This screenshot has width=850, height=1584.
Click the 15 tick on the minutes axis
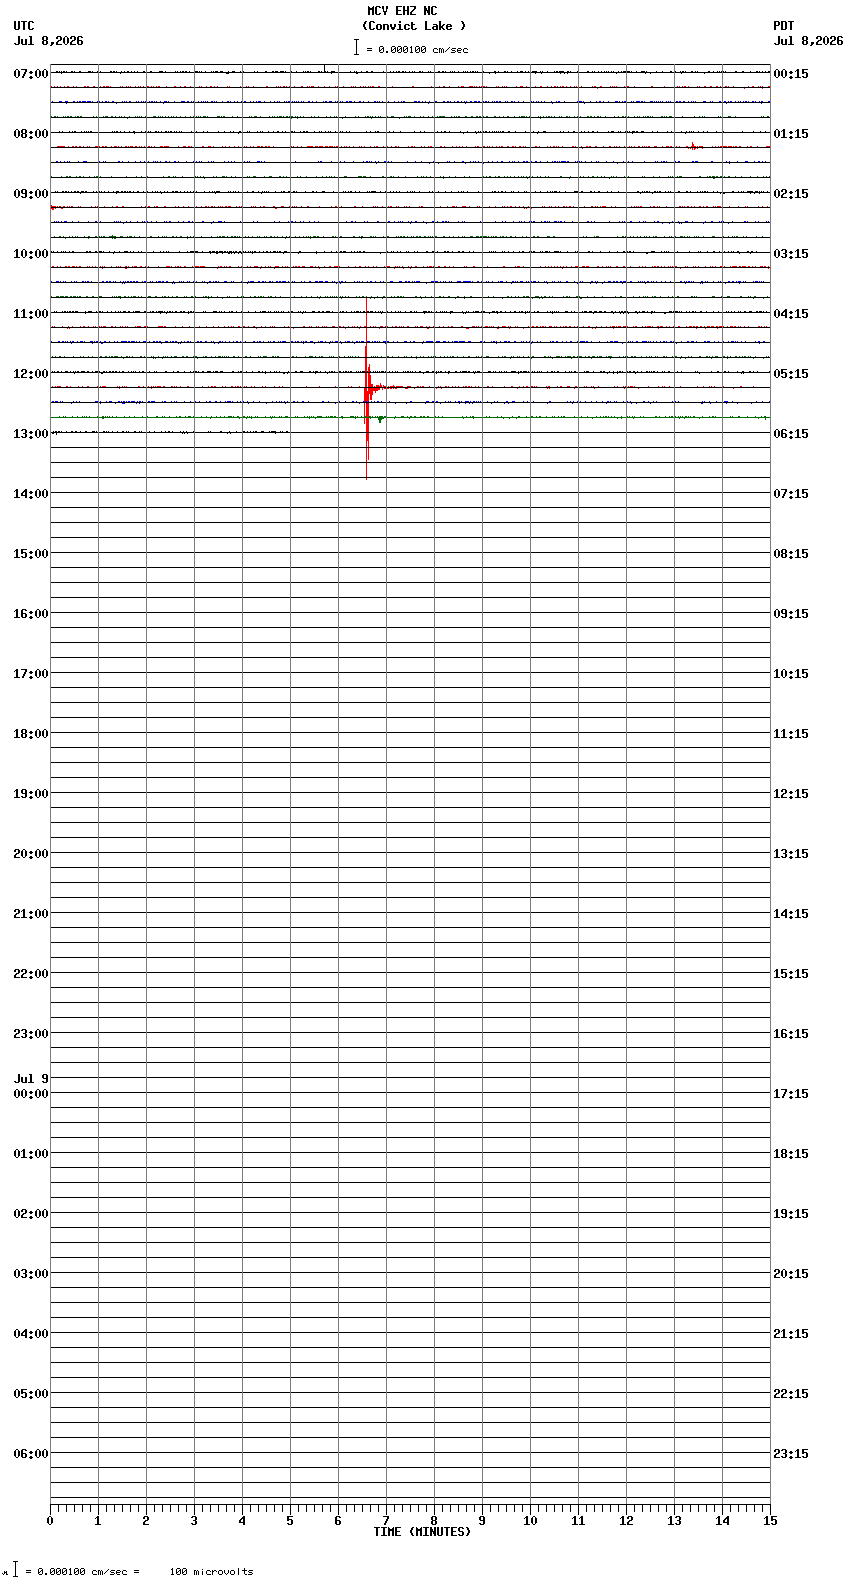point(769,1521)
